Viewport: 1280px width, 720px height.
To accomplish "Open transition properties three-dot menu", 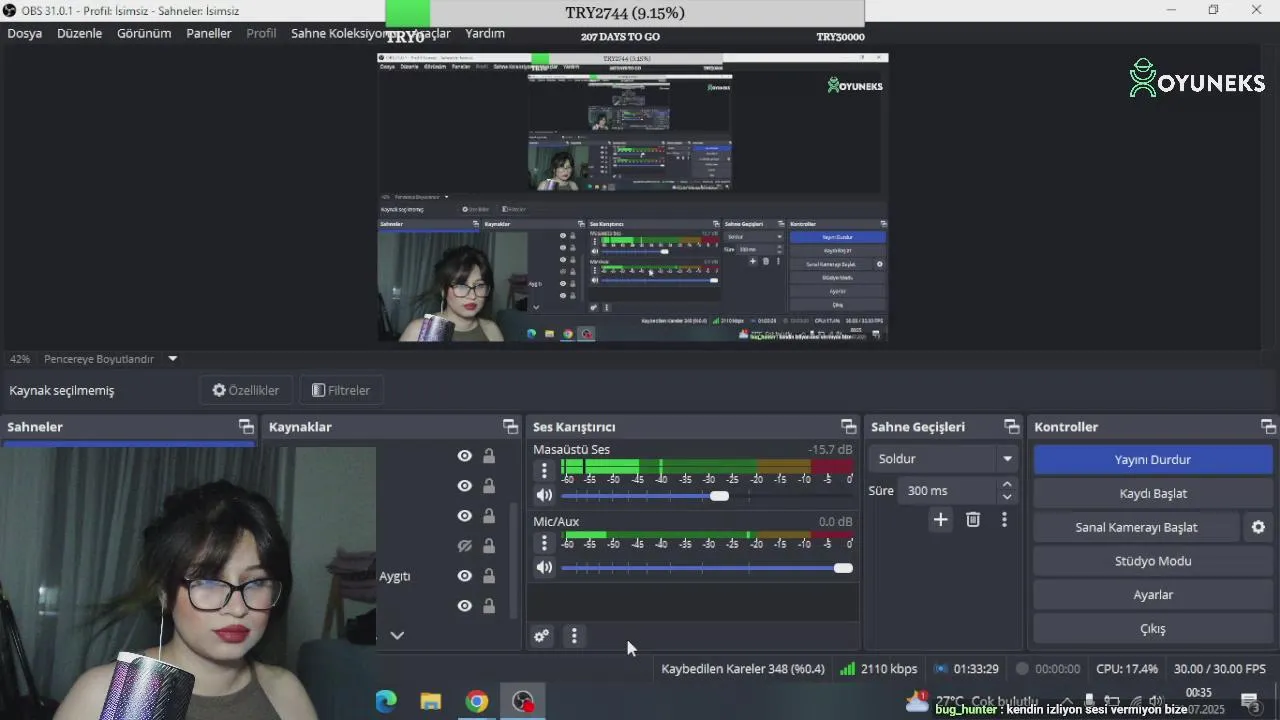I will [1004, 520].
